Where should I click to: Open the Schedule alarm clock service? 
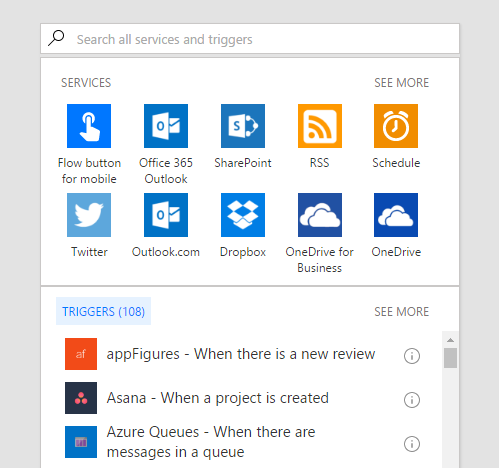(396, 126)
